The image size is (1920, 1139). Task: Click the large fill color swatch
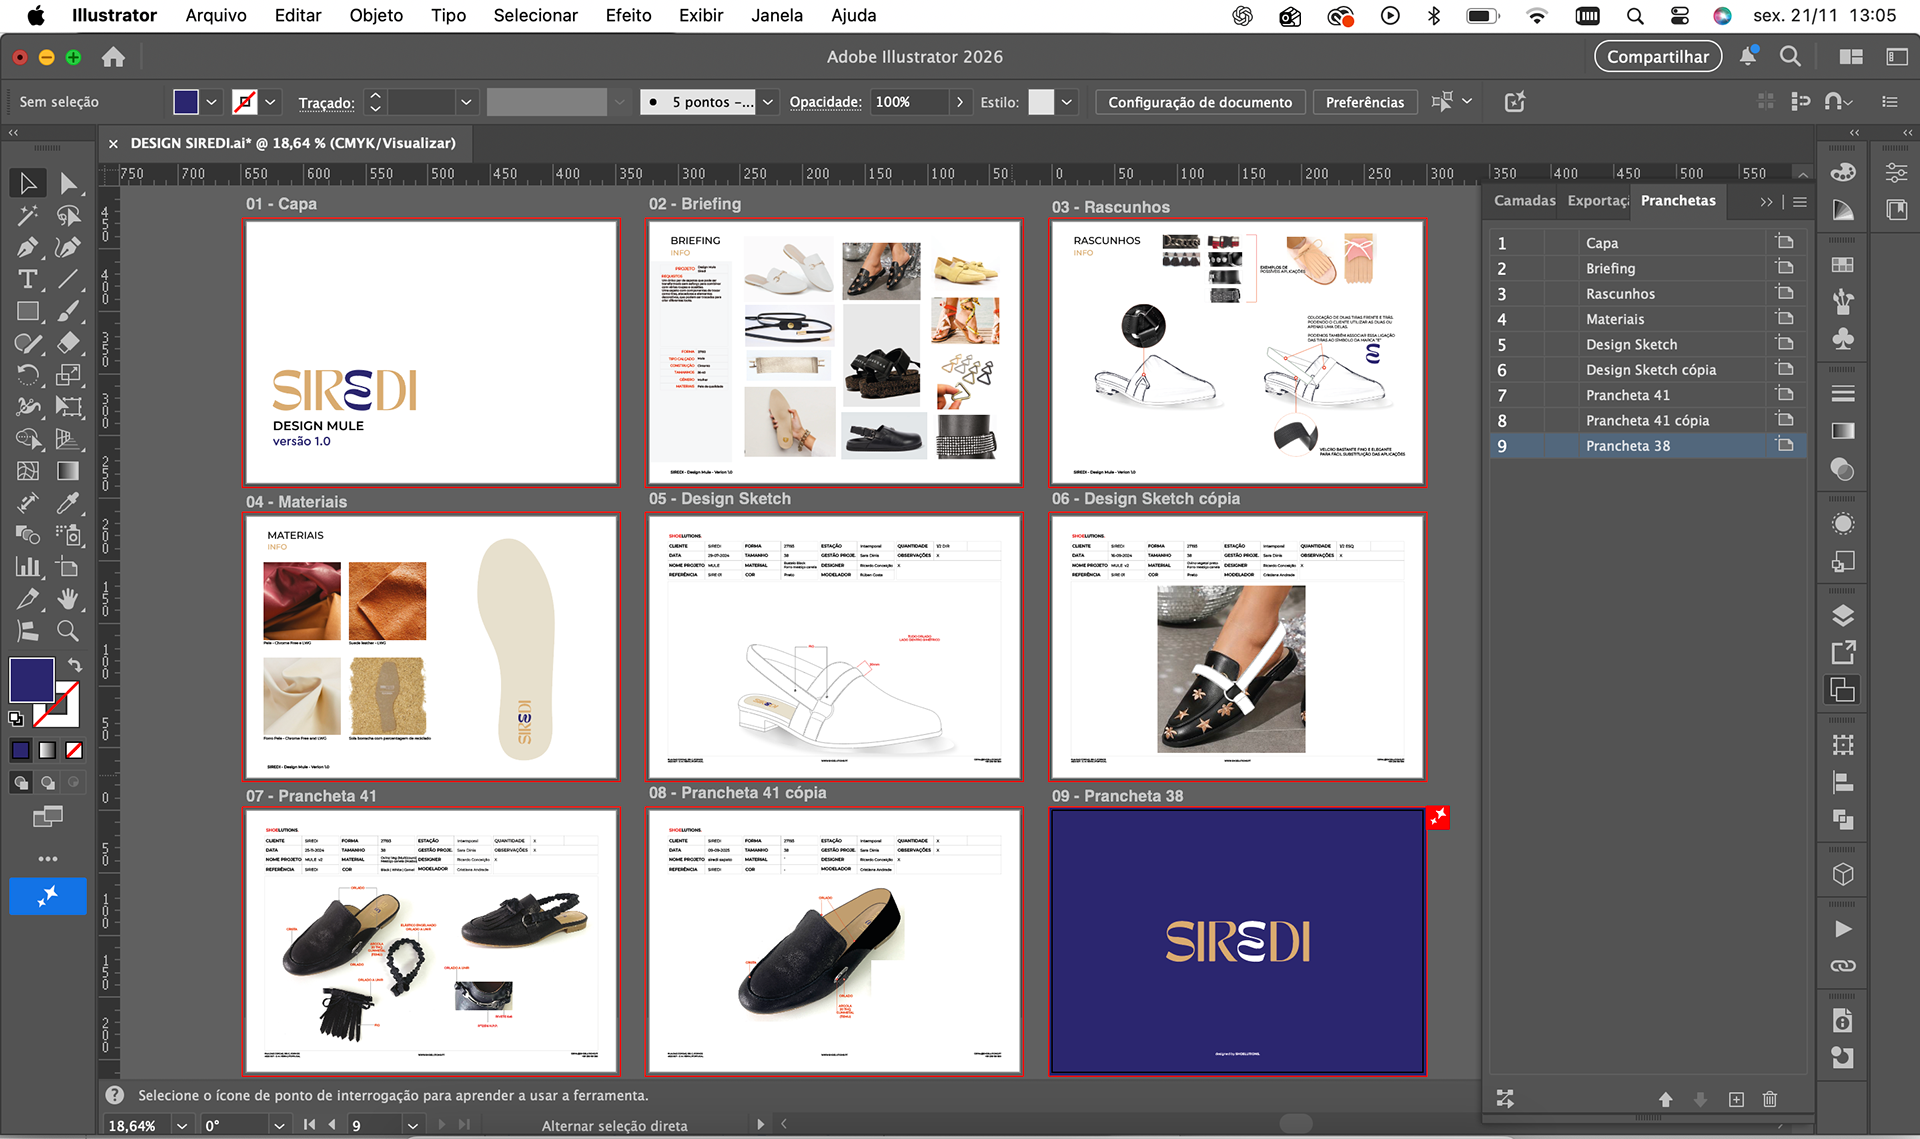(x=32, y=680)
